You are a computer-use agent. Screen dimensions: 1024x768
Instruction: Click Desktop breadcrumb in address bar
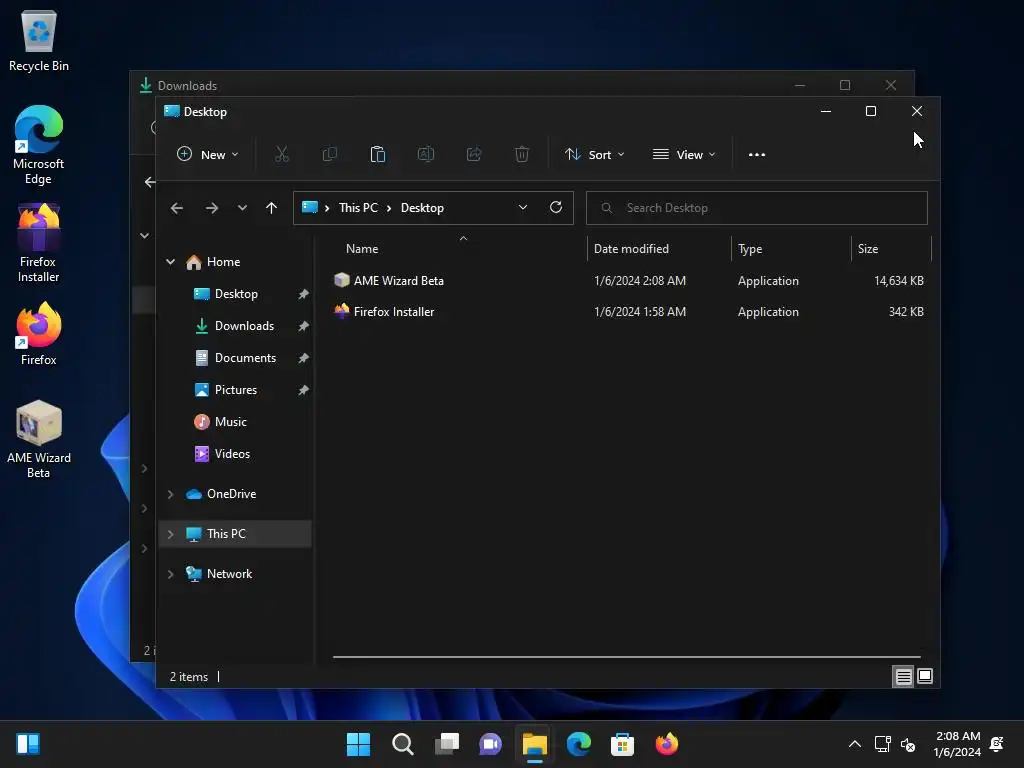422,208
